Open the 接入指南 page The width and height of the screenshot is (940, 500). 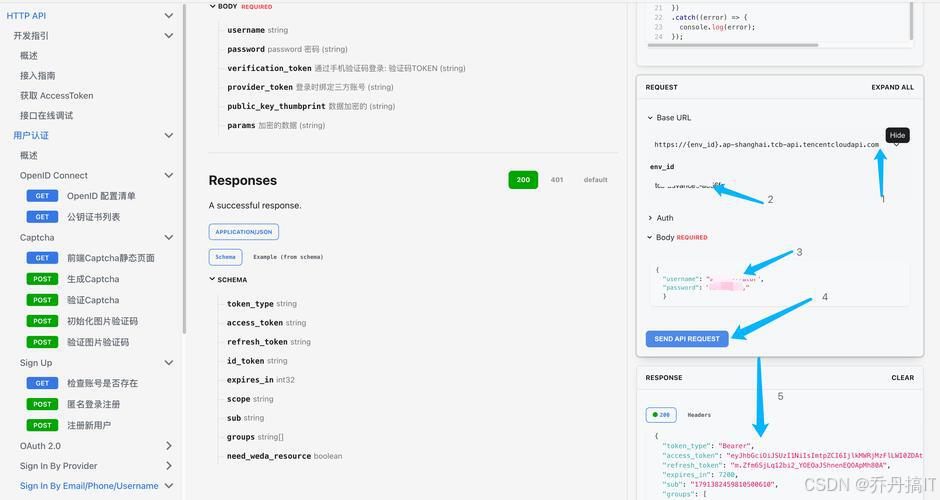[37, 76]
